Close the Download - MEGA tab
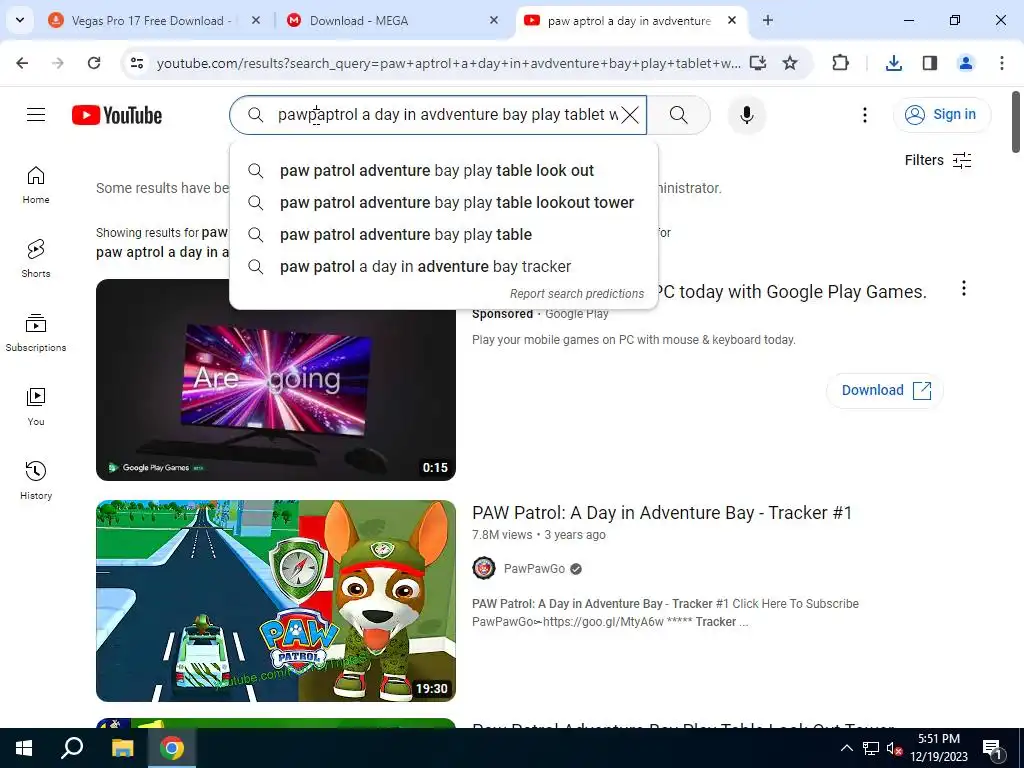The height and width of the screenshot is (768, 1024). coord(494,21)
